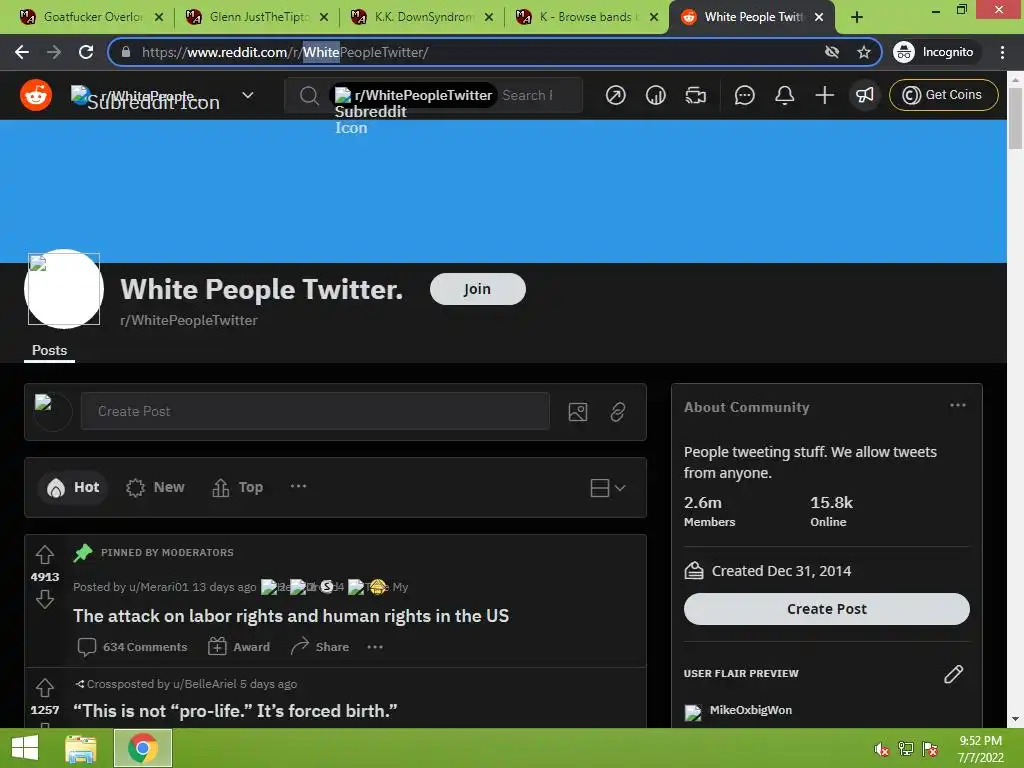Screen dimensions: 1024x768
Task: Open more sort options ellipsis
Action: [x=298, y=487]
